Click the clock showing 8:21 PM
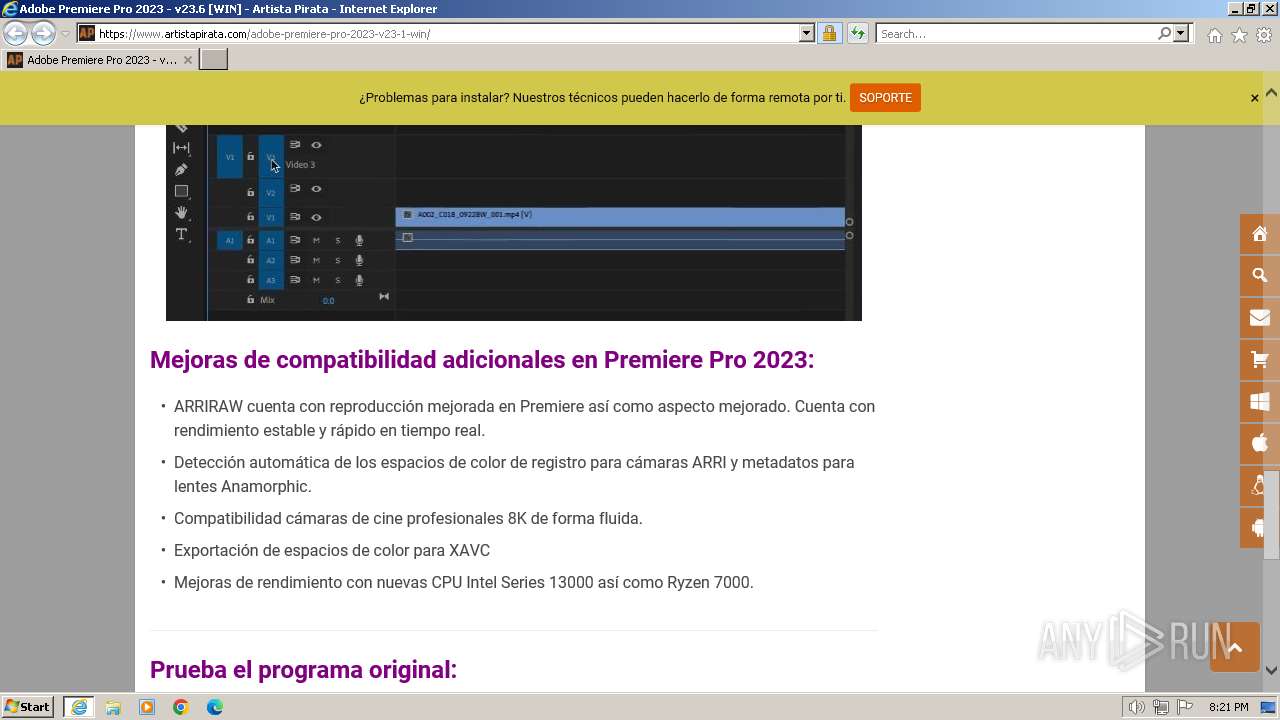This screenshot has height=720, width=1280. [x=1228, y=707]
